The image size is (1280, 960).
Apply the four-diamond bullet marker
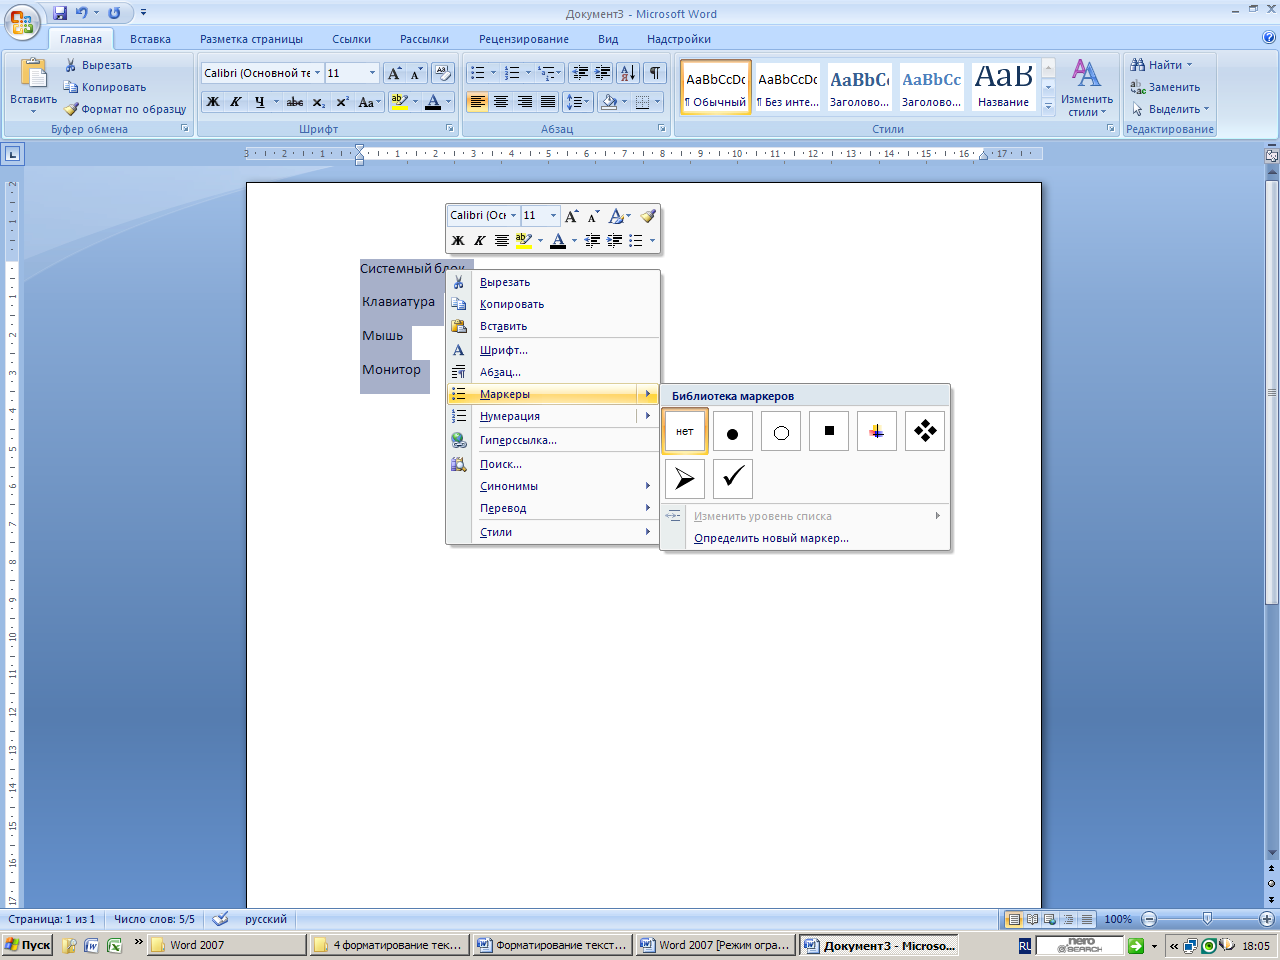[925, 431]
